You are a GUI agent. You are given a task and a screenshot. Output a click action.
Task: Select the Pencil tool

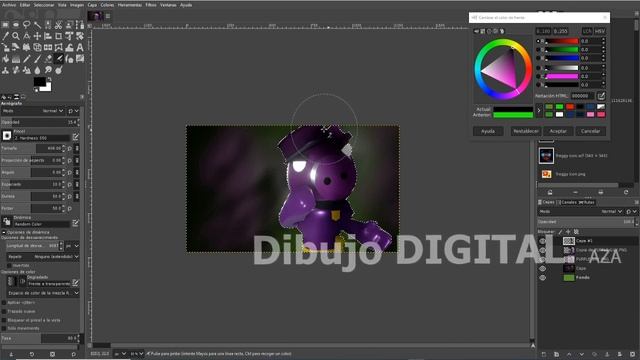[27, 59]
